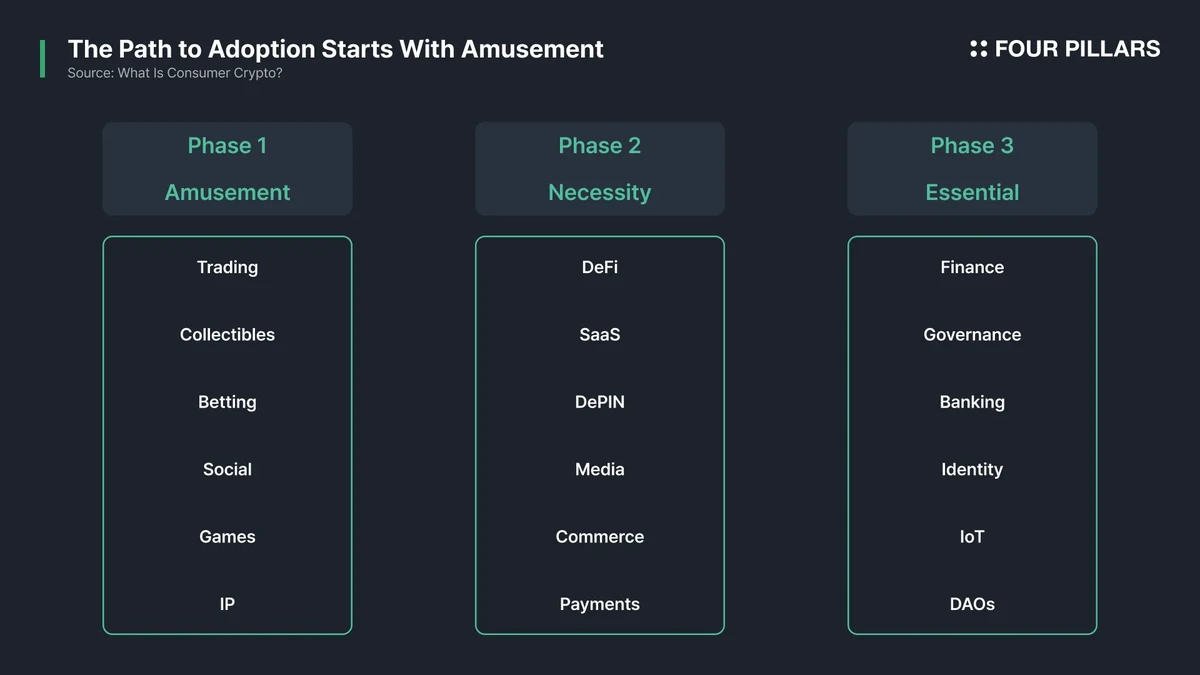Select the Phase 2 Necessity header
The height and width of the screenshot is (675, 1200).
tap(599, 169)
